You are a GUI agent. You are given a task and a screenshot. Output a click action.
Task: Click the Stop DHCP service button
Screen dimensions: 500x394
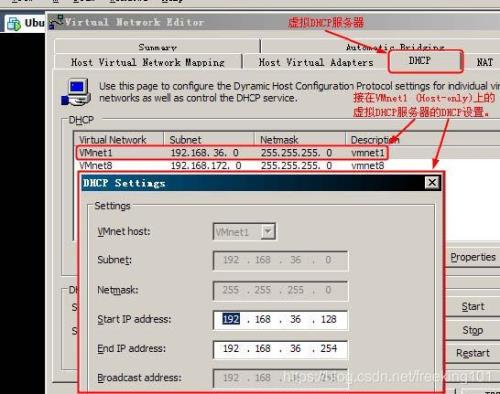tap(473, 330)
